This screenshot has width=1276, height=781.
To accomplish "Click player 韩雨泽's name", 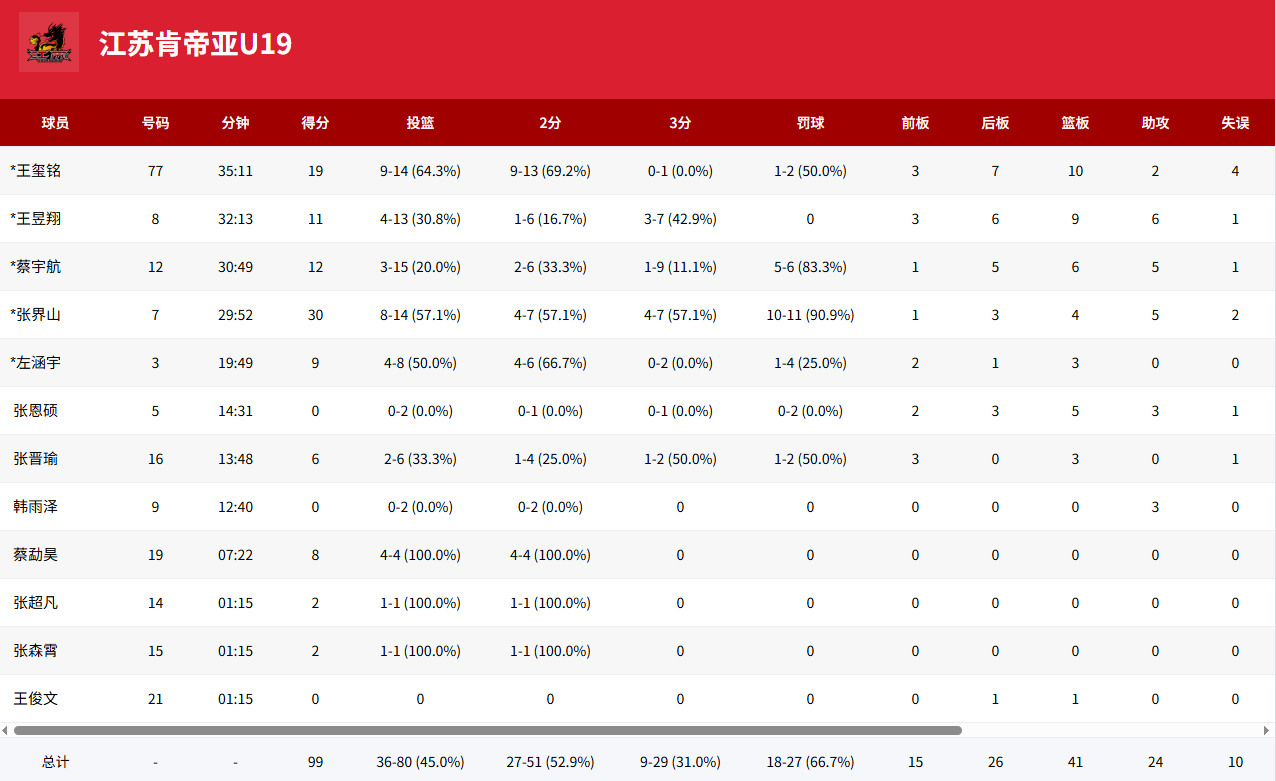I will point(35,507).
